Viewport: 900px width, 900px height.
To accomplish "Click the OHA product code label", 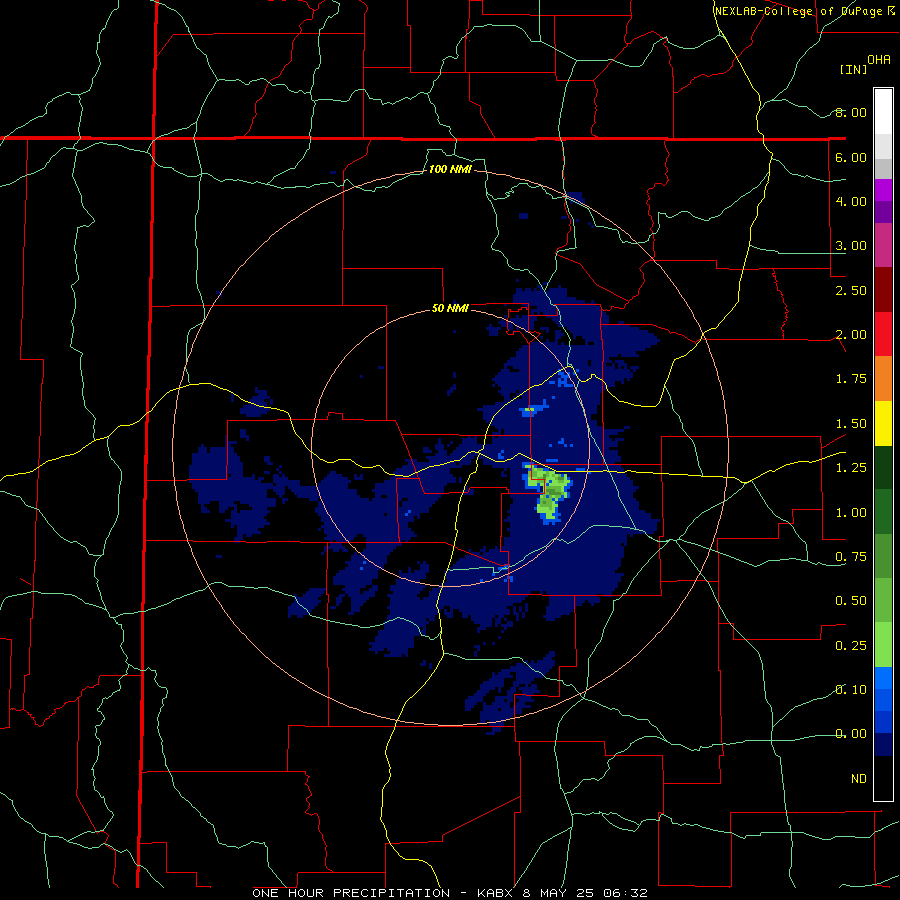I will (879, 60).
